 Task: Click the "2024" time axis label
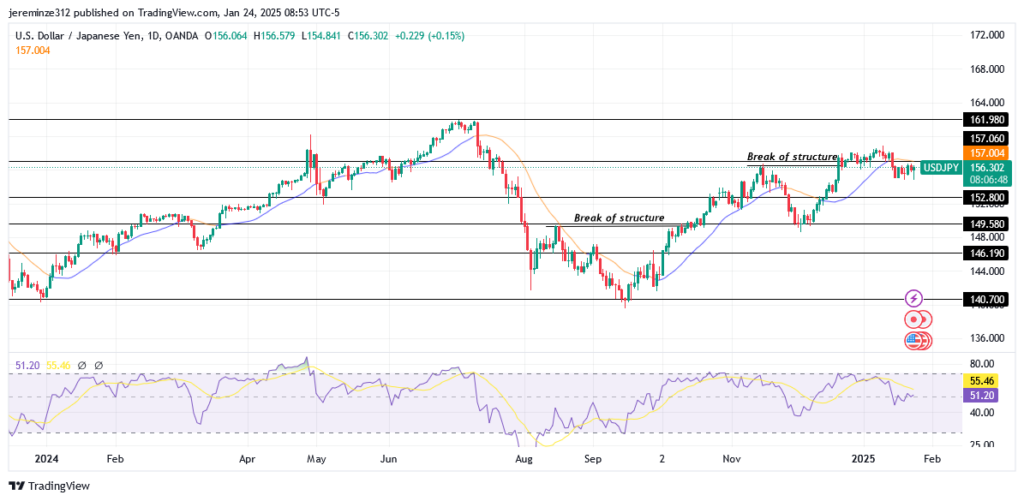point(46,459)
